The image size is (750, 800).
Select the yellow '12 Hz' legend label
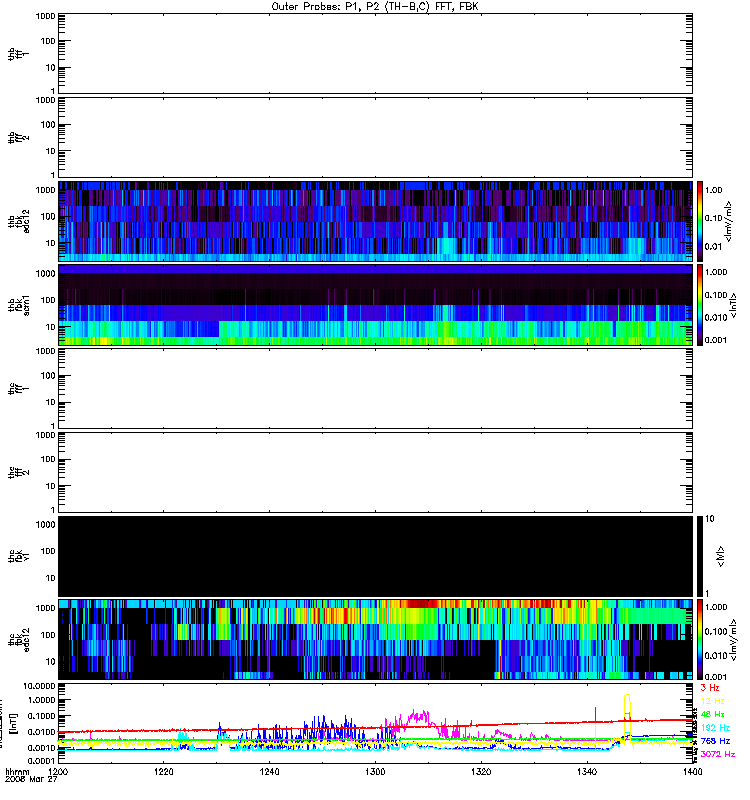713,701
